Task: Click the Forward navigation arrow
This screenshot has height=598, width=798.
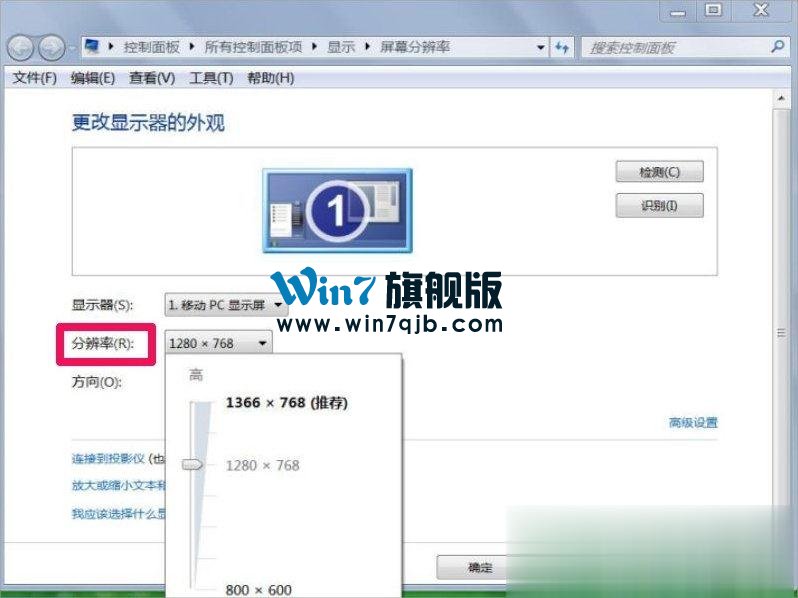Action: (x=52, y=48)
